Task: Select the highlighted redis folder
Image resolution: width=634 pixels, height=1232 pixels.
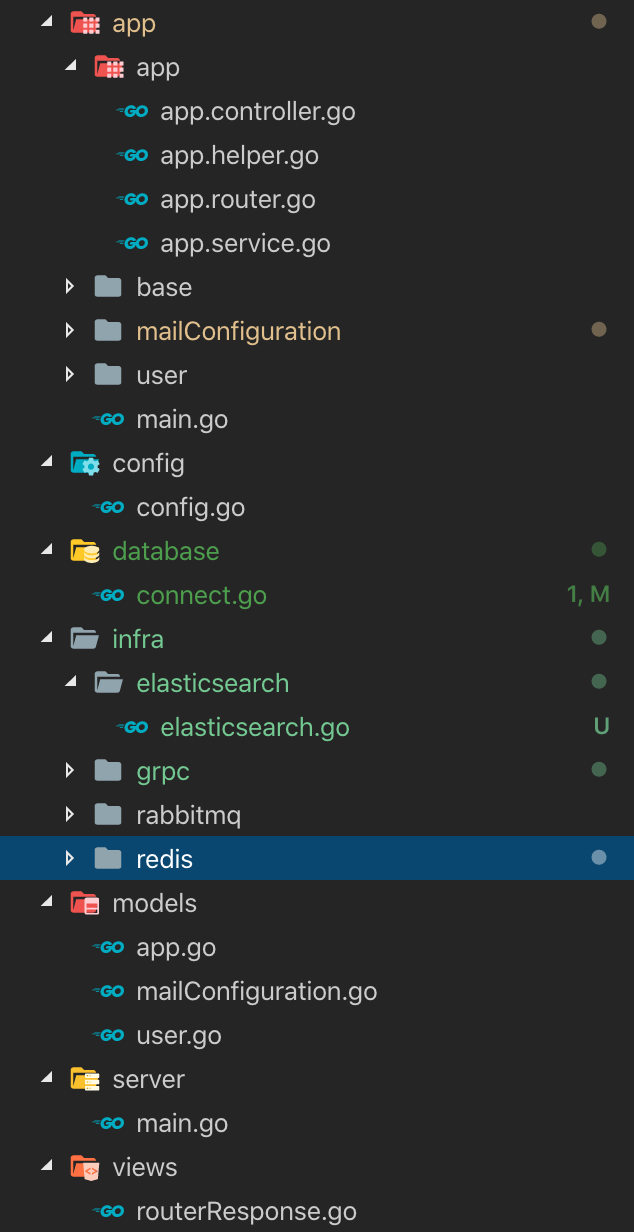Action: [x=165, y=857]
